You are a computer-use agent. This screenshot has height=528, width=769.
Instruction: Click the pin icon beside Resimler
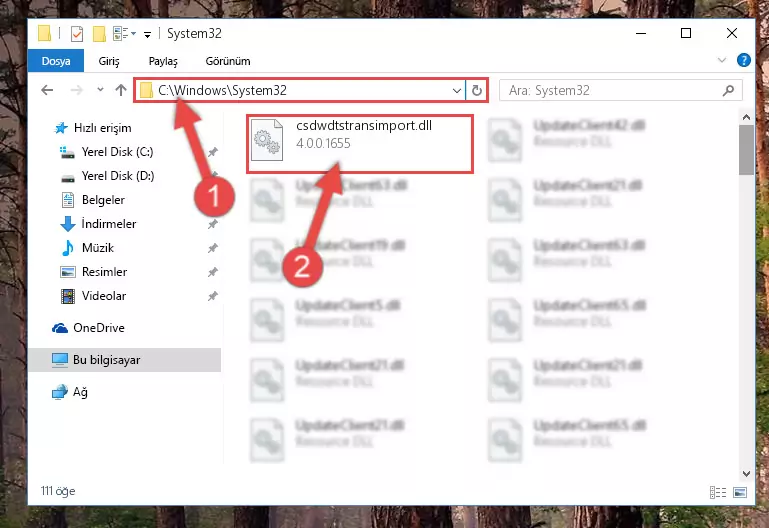point(212,272)
